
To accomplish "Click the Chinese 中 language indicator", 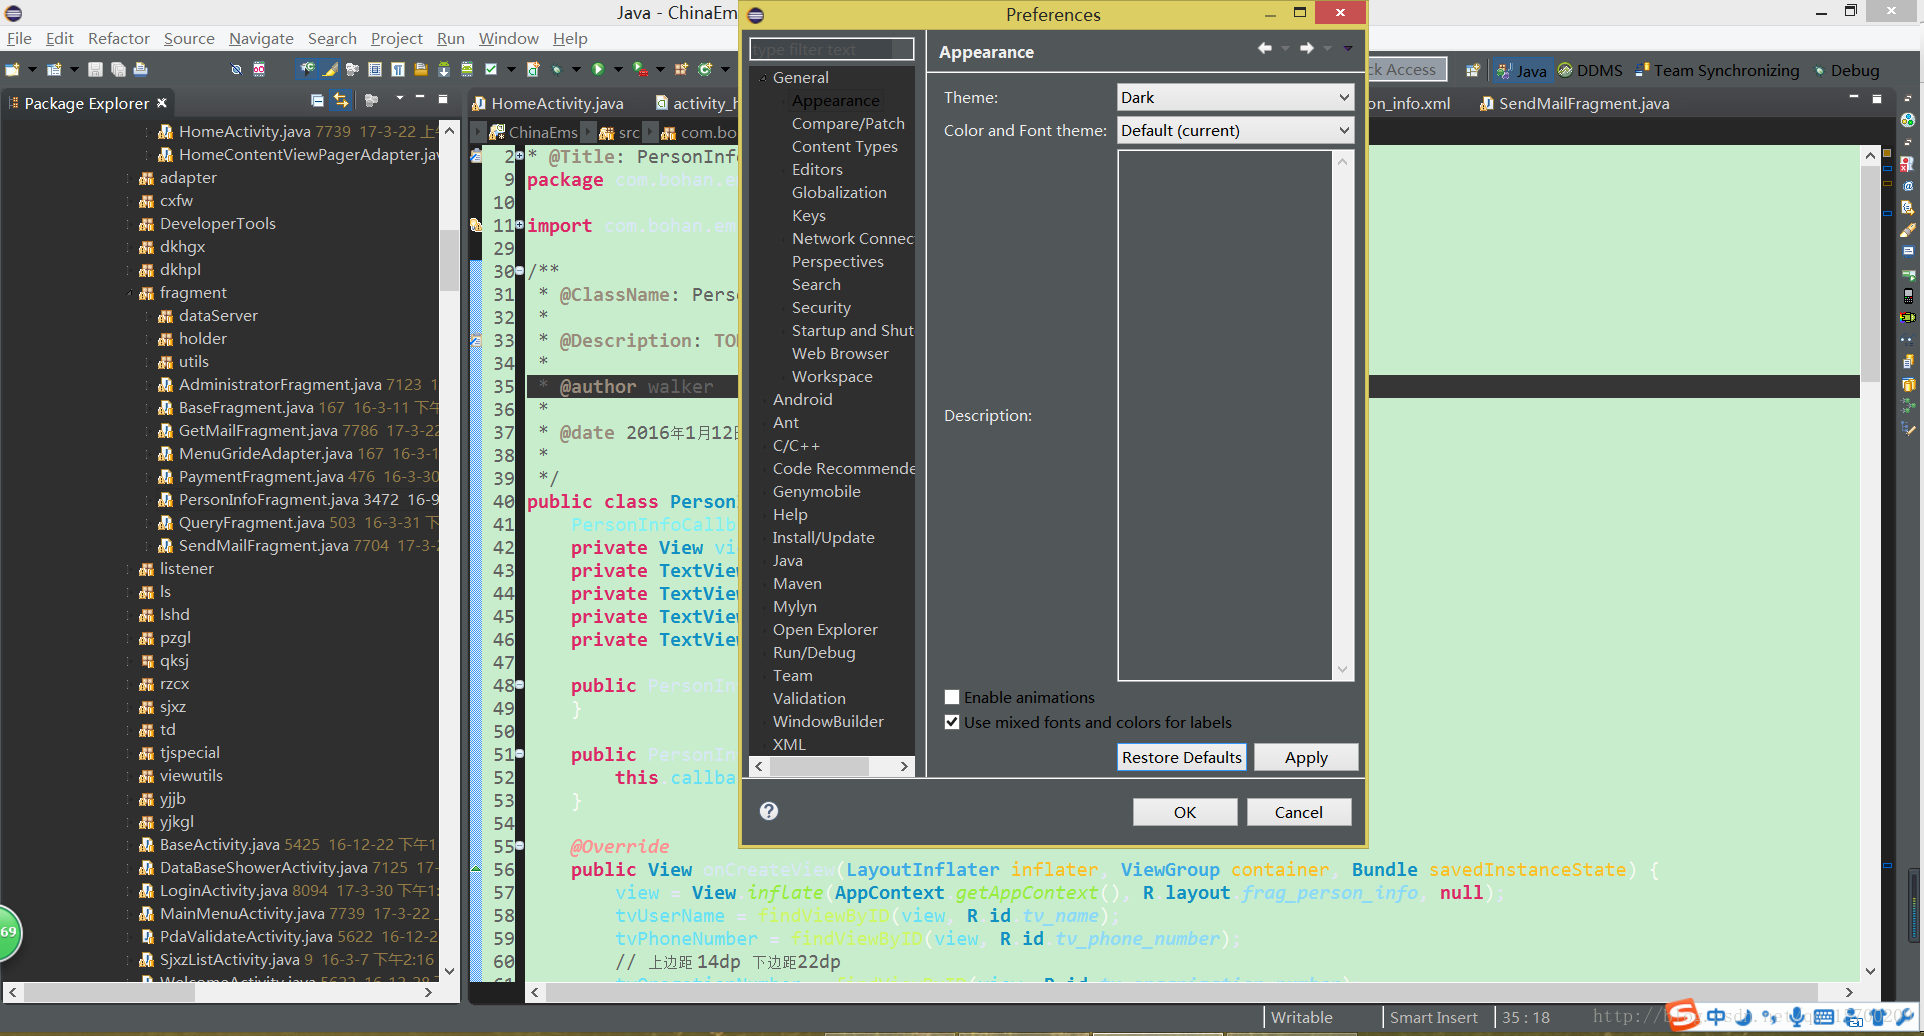I will pyautogui.click(x=1716, y=1017).
